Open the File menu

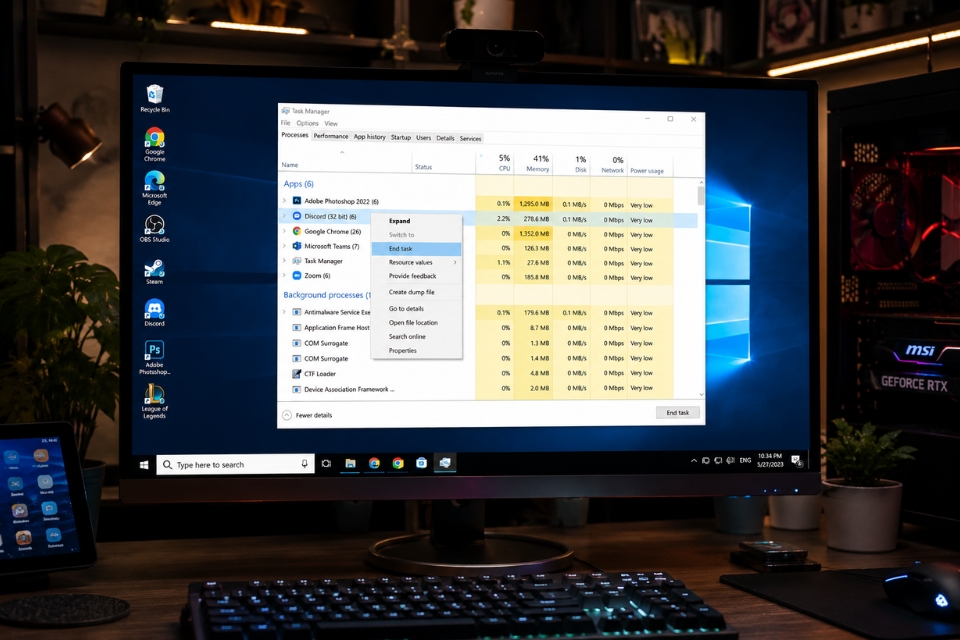[286, 123]
